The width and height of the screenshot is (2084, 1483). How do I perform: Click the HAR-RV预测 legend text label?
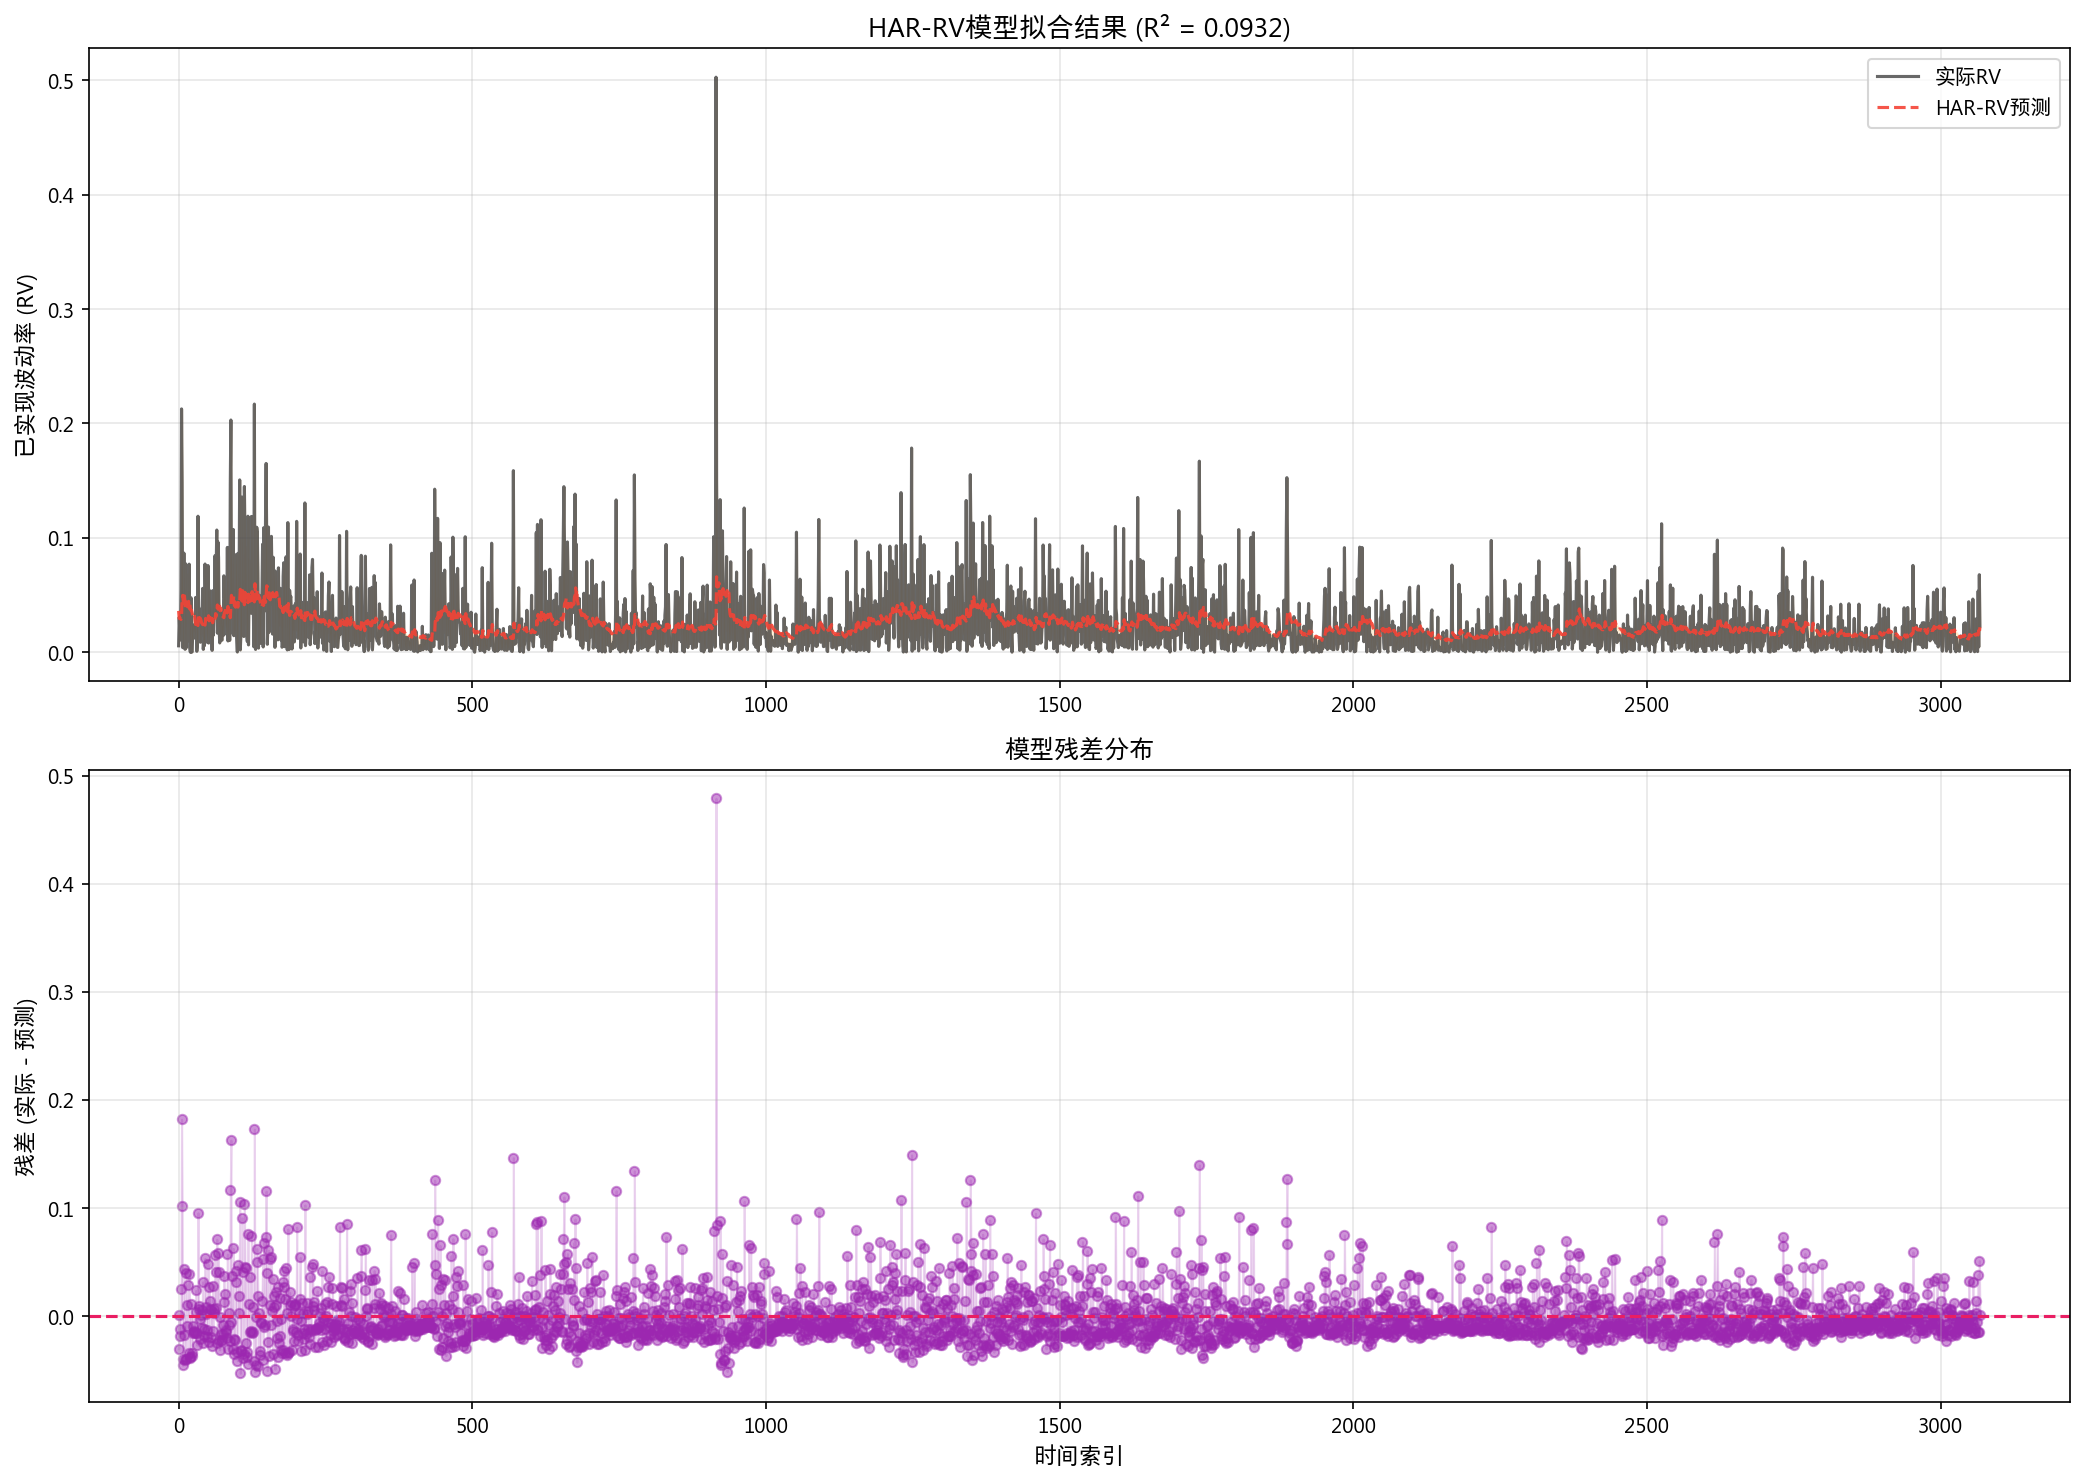(x=1992, y=108)
